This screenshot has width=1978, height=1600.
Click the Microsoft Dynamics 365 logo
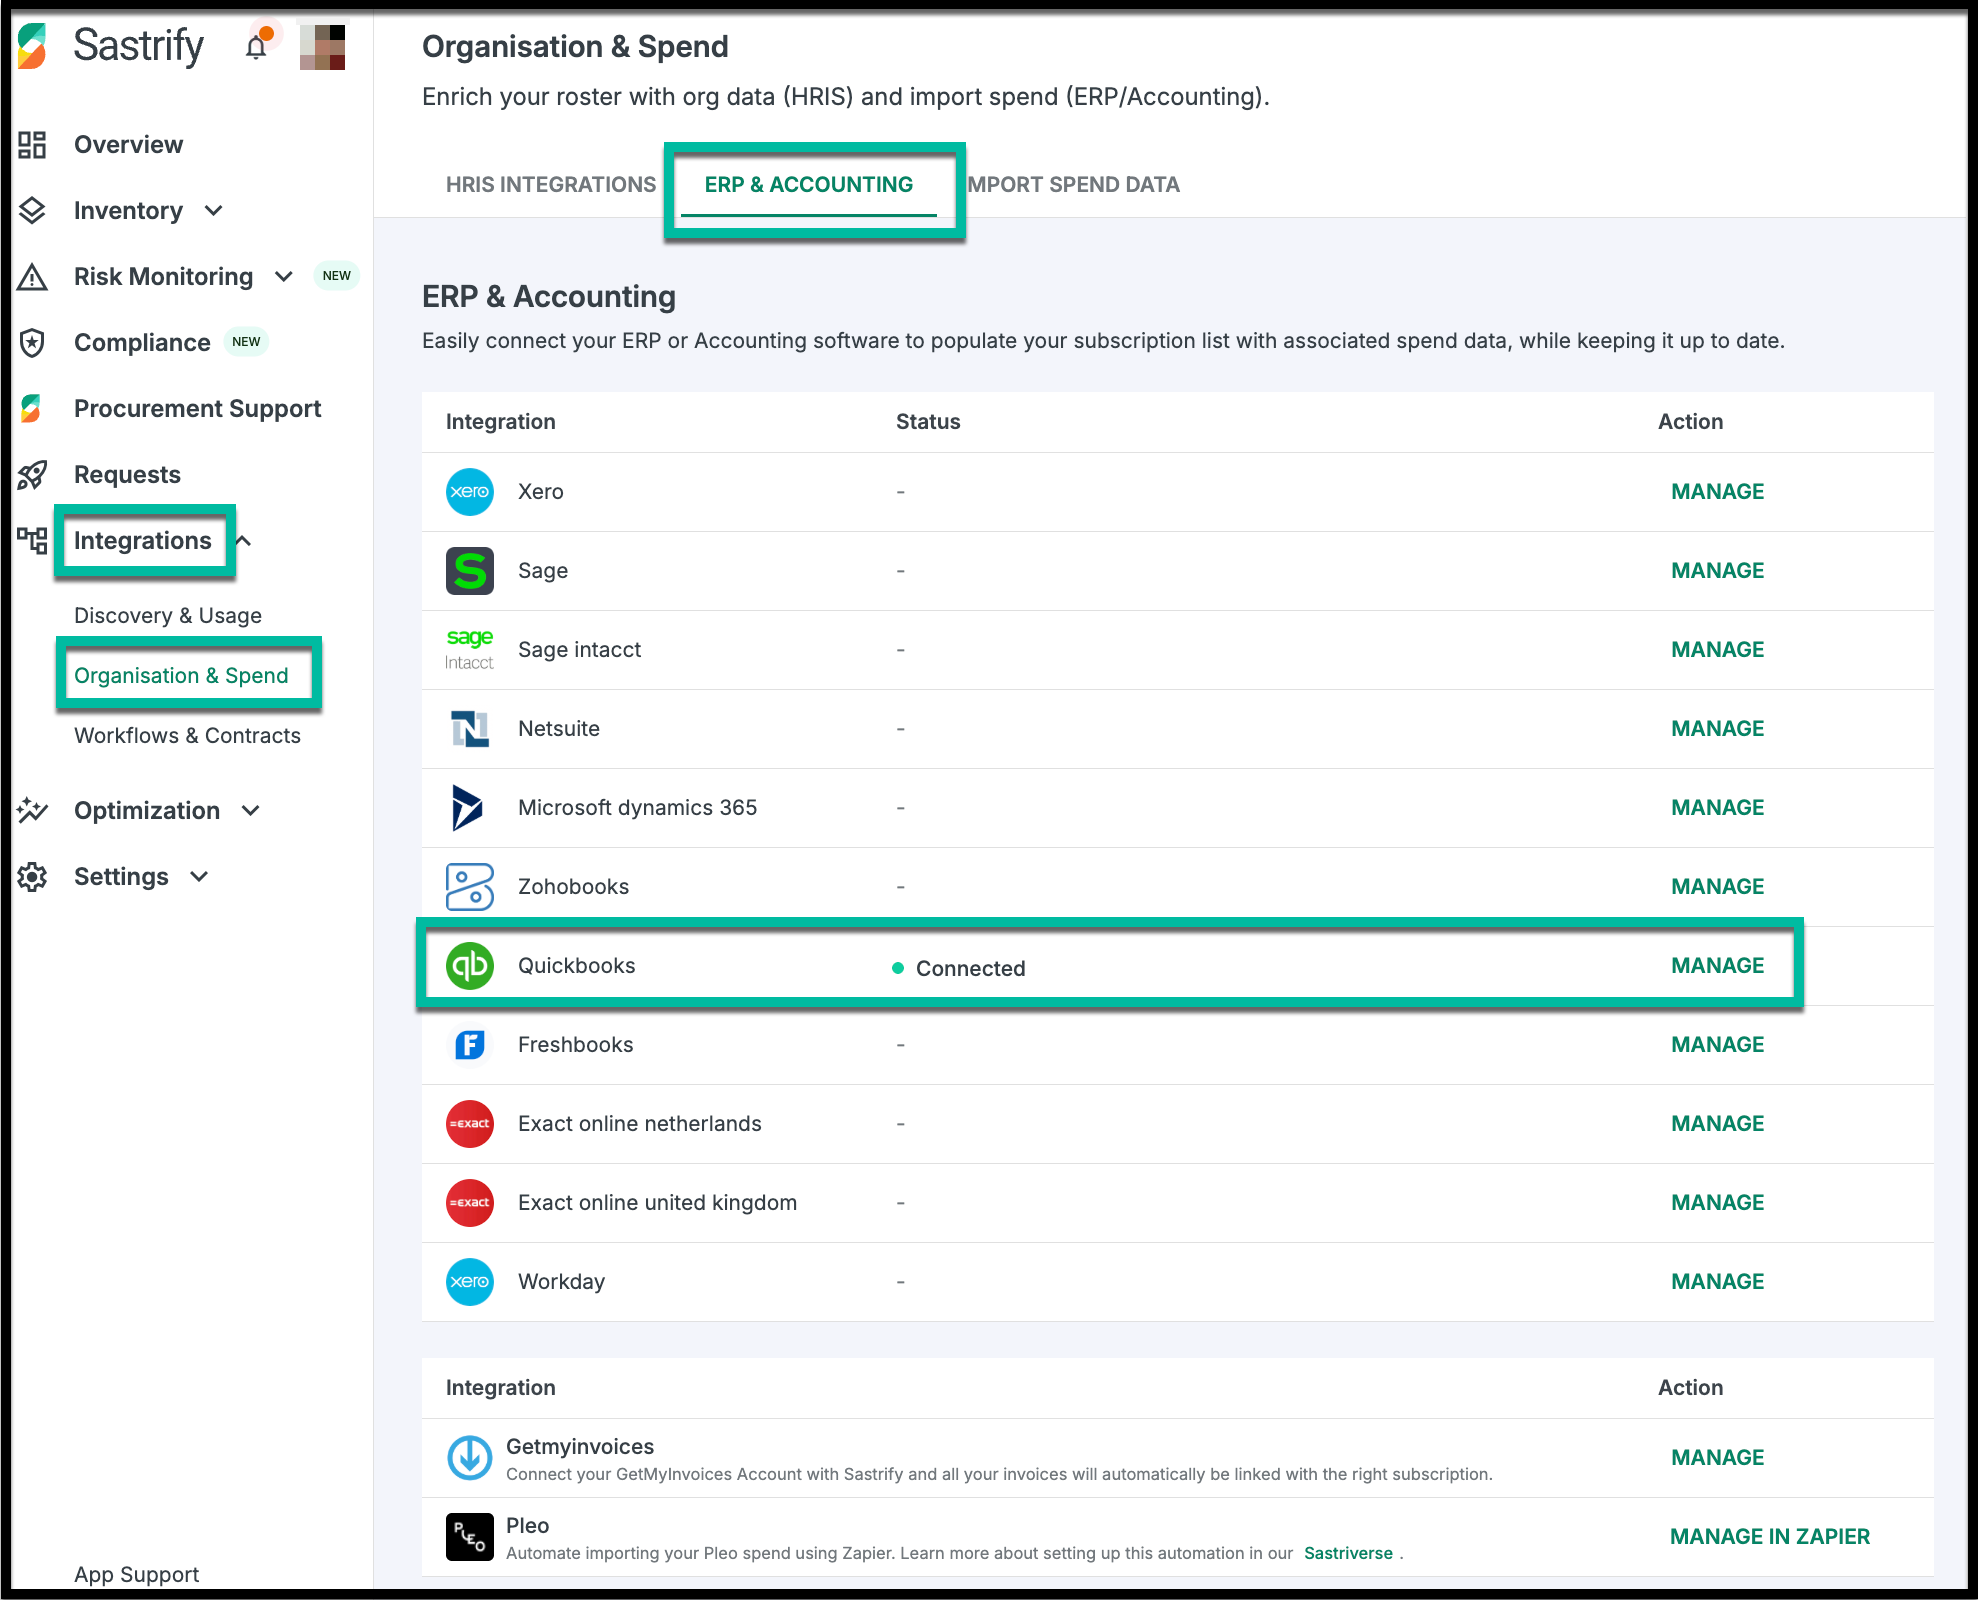[x=467, y=808]
